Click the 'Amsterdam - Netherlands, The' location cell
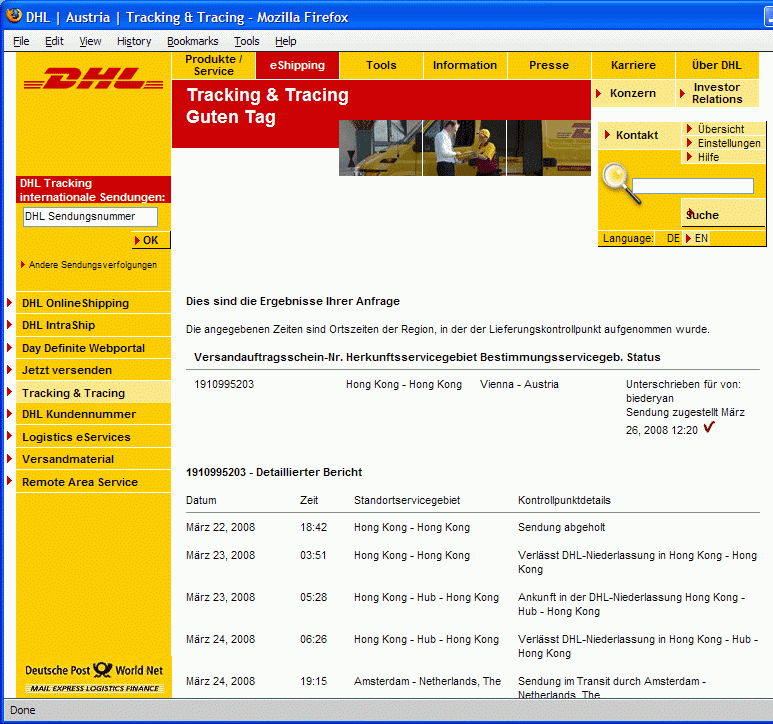773x724 pixels. [427, 681]
